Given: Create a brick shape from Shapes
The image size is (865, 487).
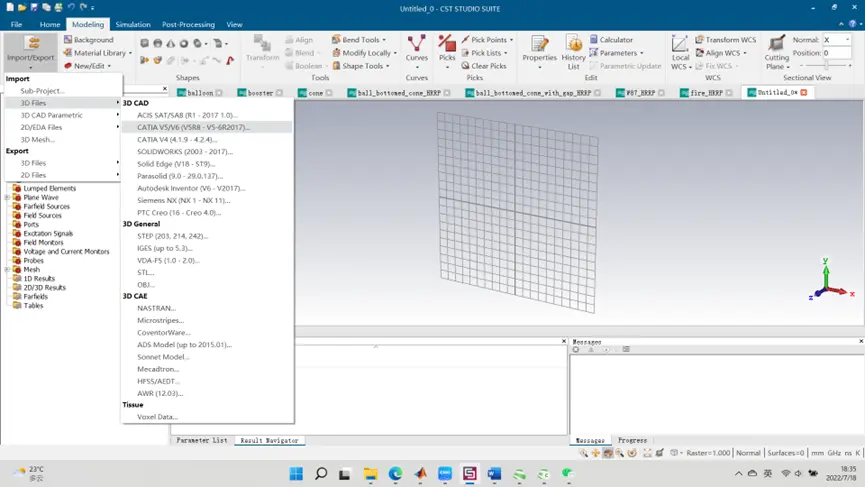Looking at the screenshot, I should click(x=145, y=43).
